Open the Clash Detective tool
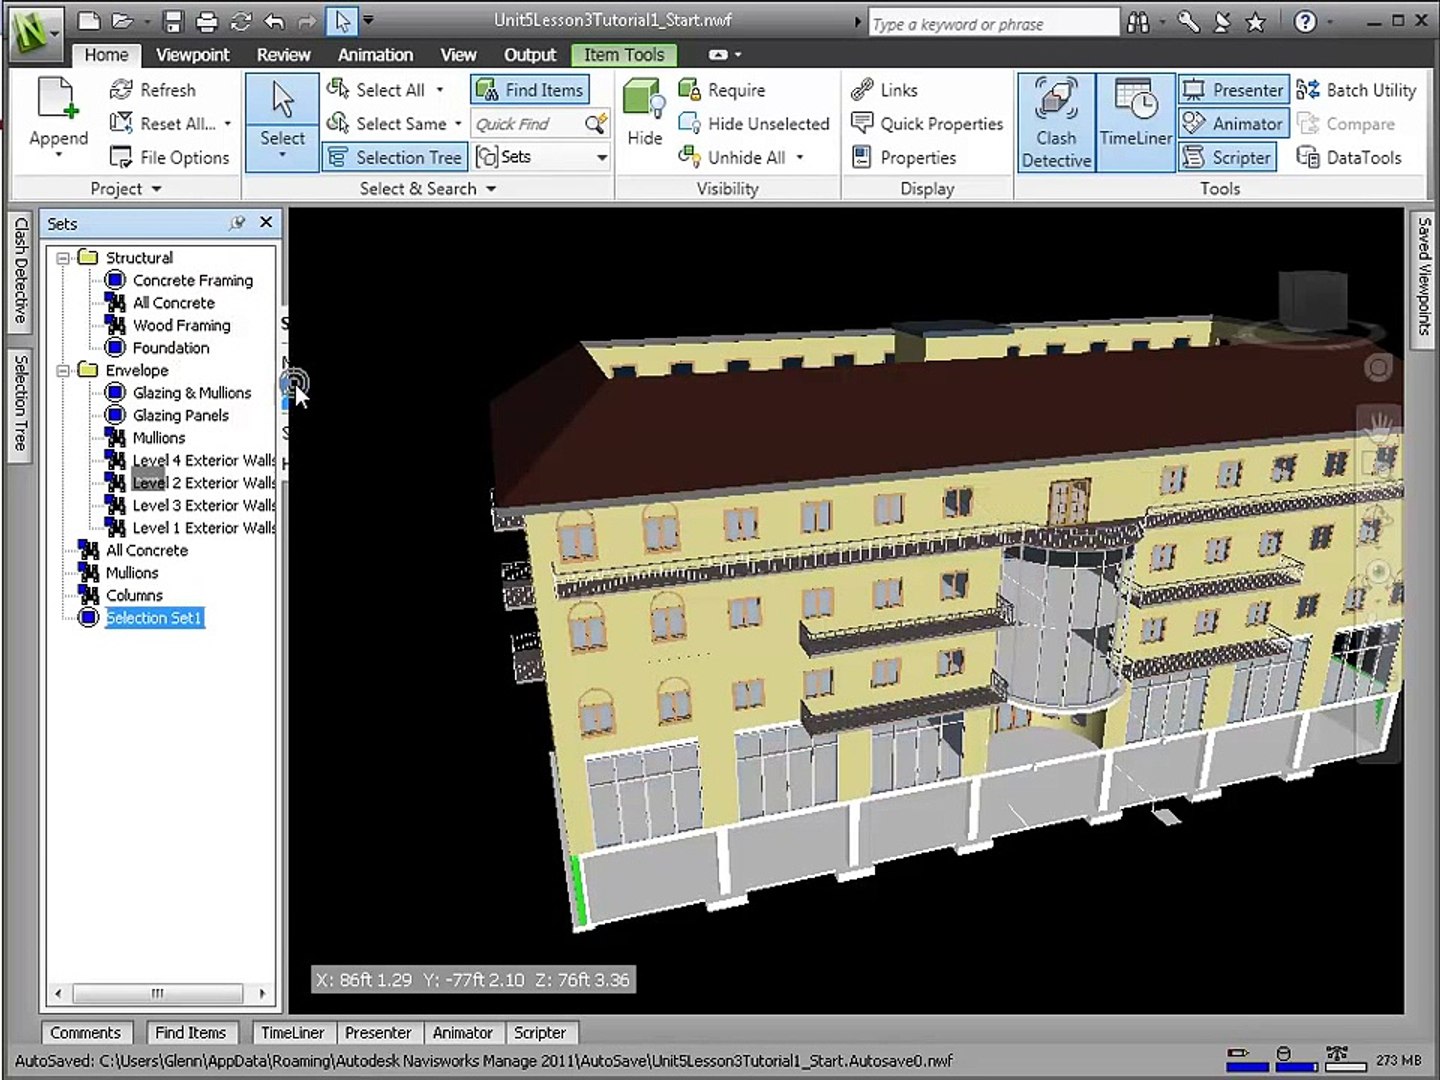1440x1080 pixels. pos(1056,124)
